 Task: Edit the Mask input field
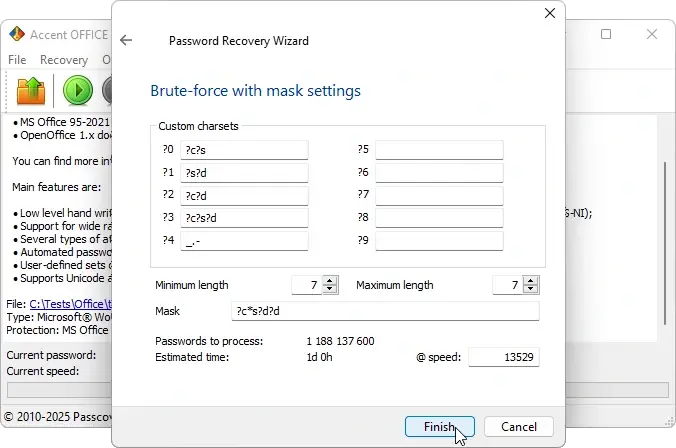tap(384, 312)
